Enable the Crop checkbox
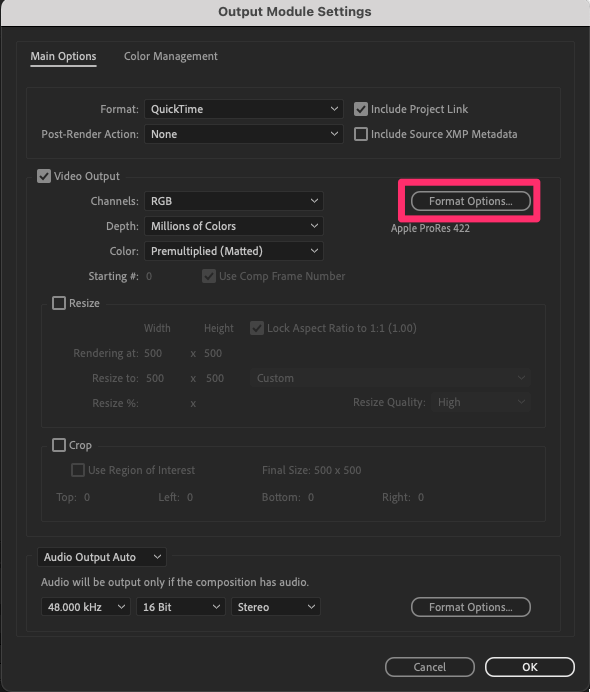 click(59, 445)
